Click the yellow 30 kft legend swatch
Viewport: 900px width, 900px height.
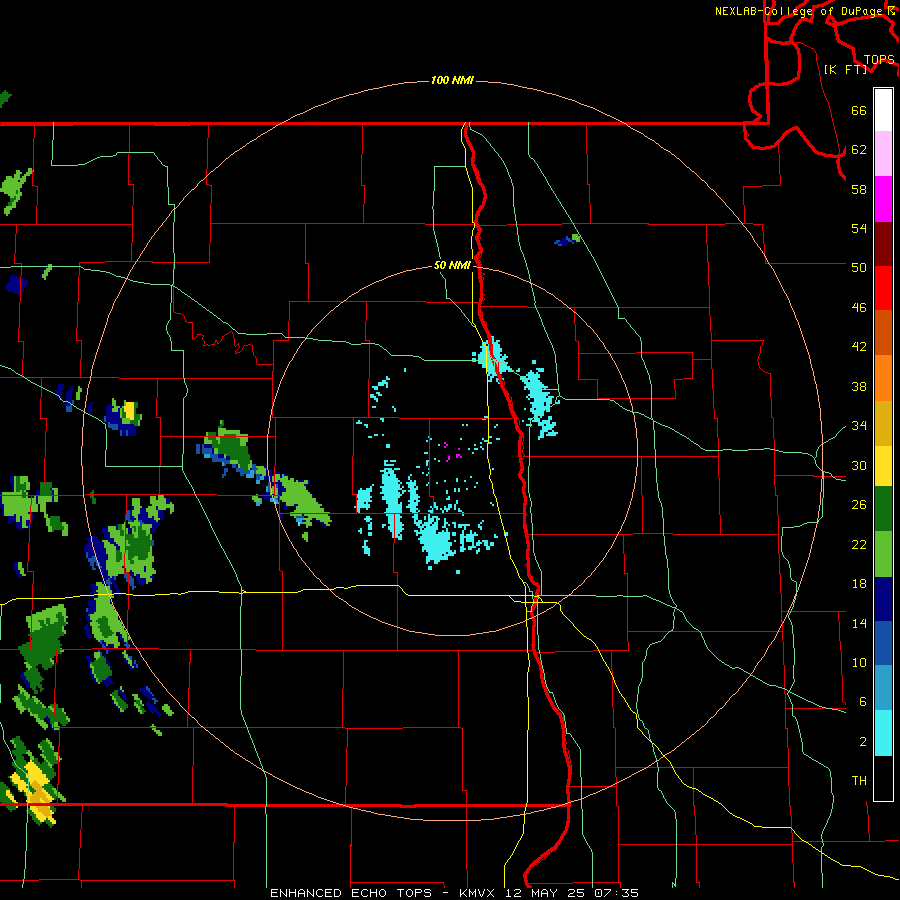coord(883,466)
